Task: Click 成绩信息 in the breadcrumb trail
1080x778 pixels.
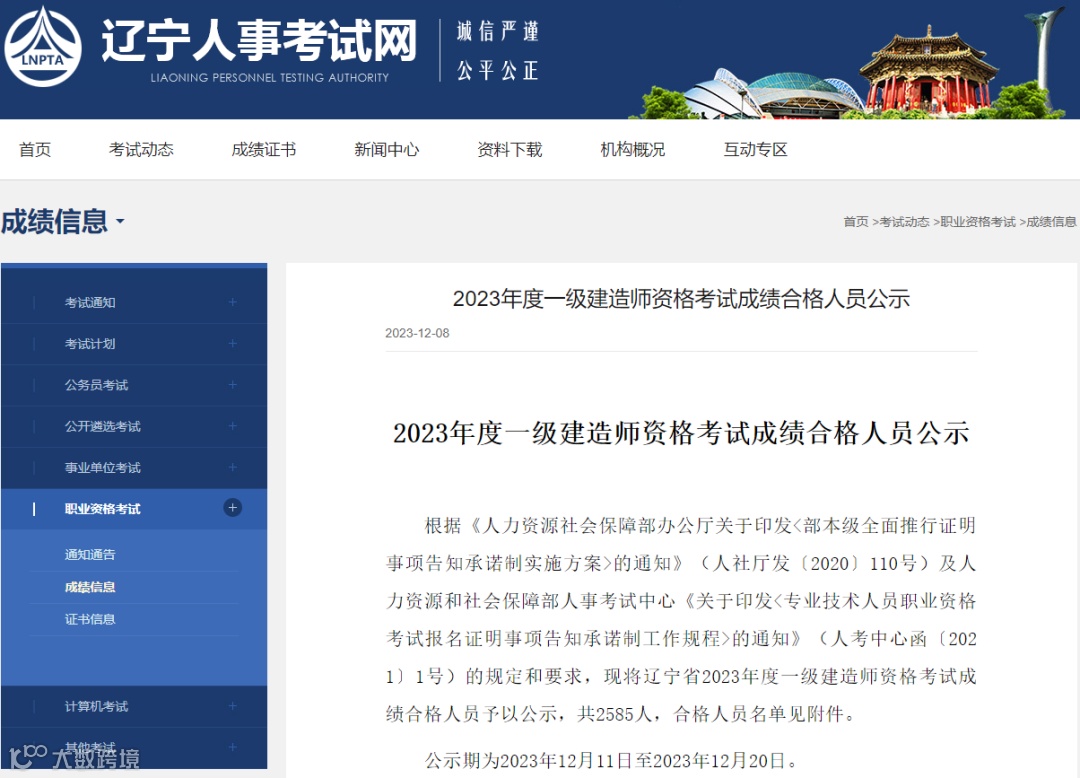Action: click(1051, 222)
